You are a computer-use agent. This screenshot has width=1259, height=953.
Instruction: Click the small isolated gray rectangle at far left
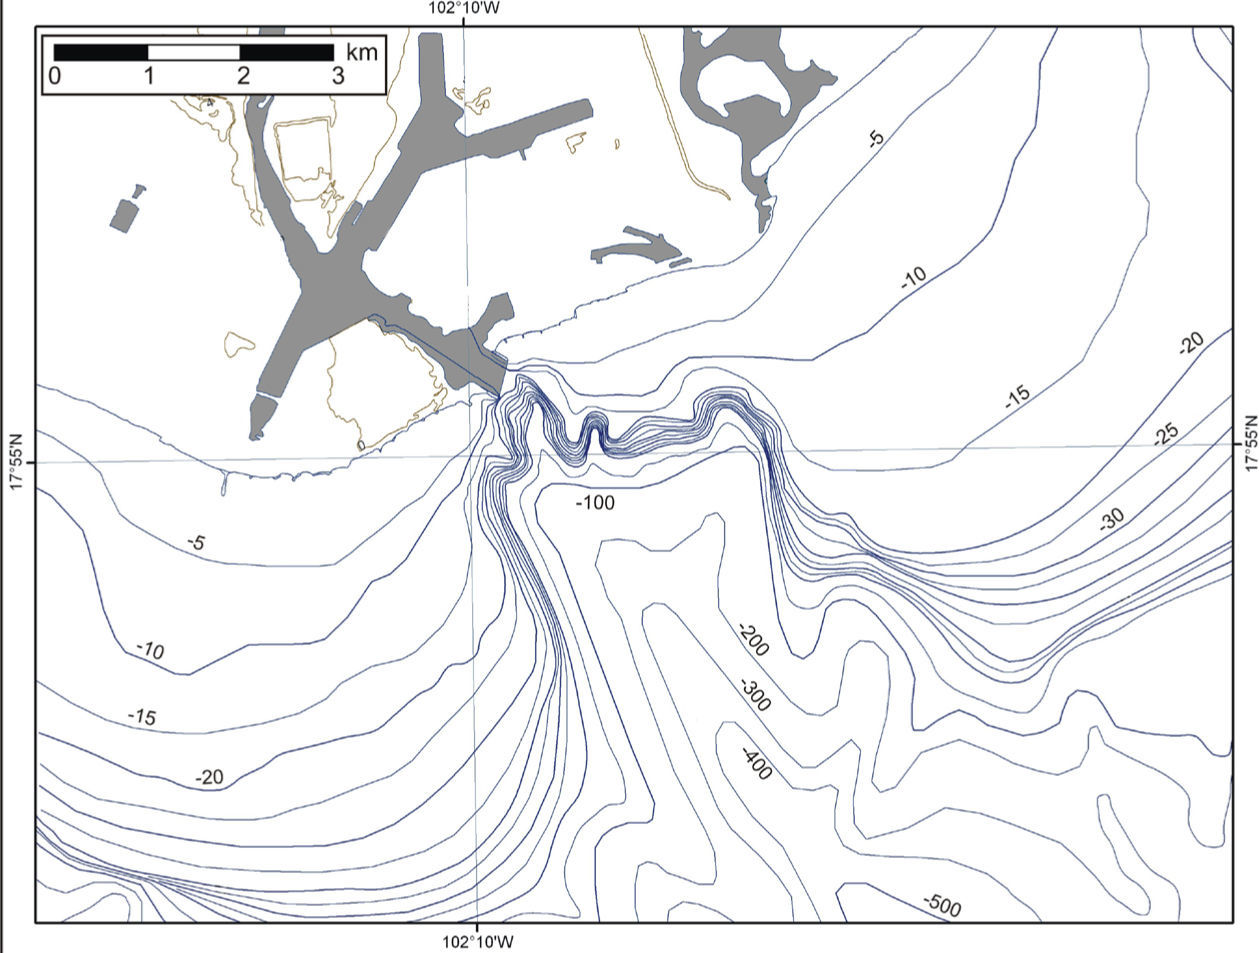(x=123, y=215)
